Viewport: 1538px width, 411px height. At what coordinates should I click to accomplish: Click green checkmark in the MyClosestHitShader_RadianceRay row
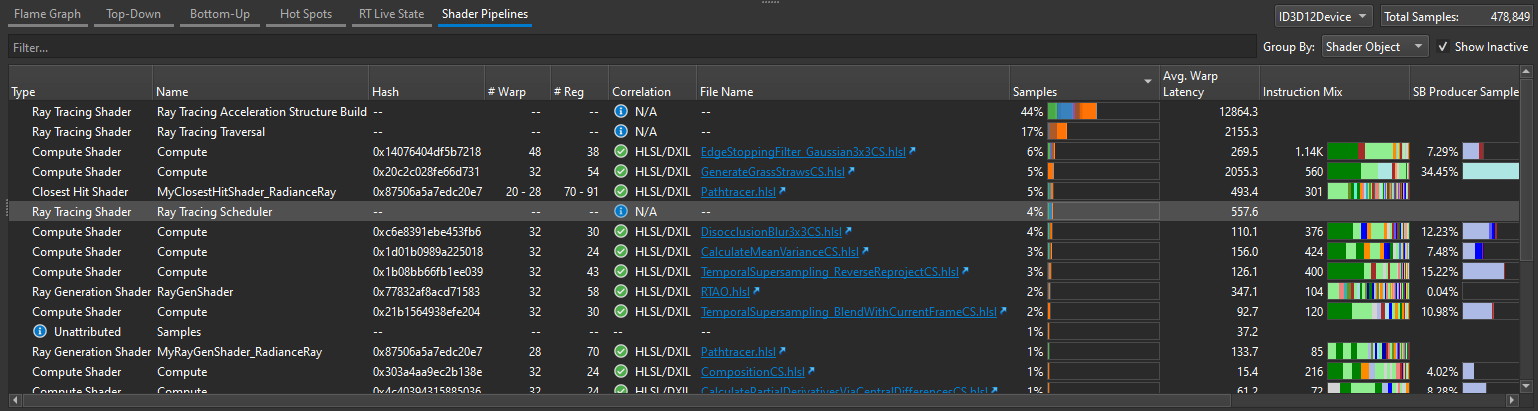click(620, 192)
